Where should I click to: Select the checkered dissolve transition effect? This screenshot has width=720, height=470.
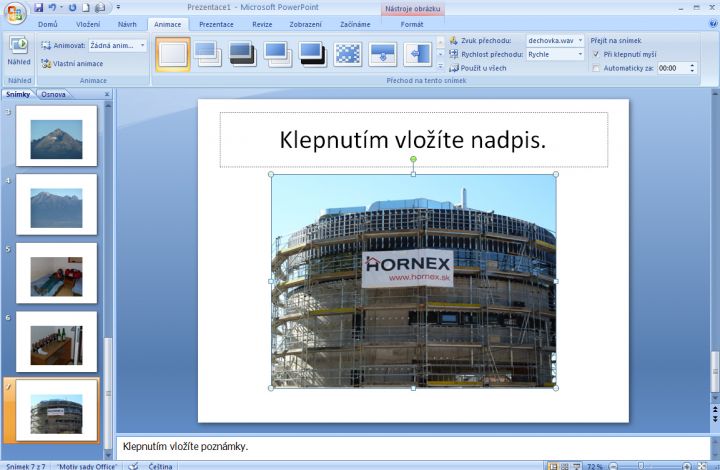click(348, 54)
